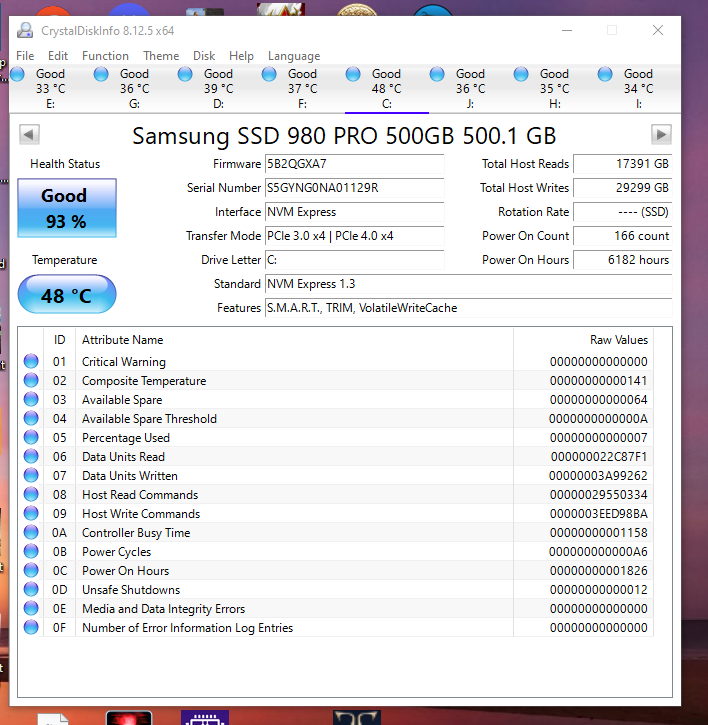Click Total Host Reads value 17391 GB
Viewport: 708px width, 725px height.
point(622,164)
